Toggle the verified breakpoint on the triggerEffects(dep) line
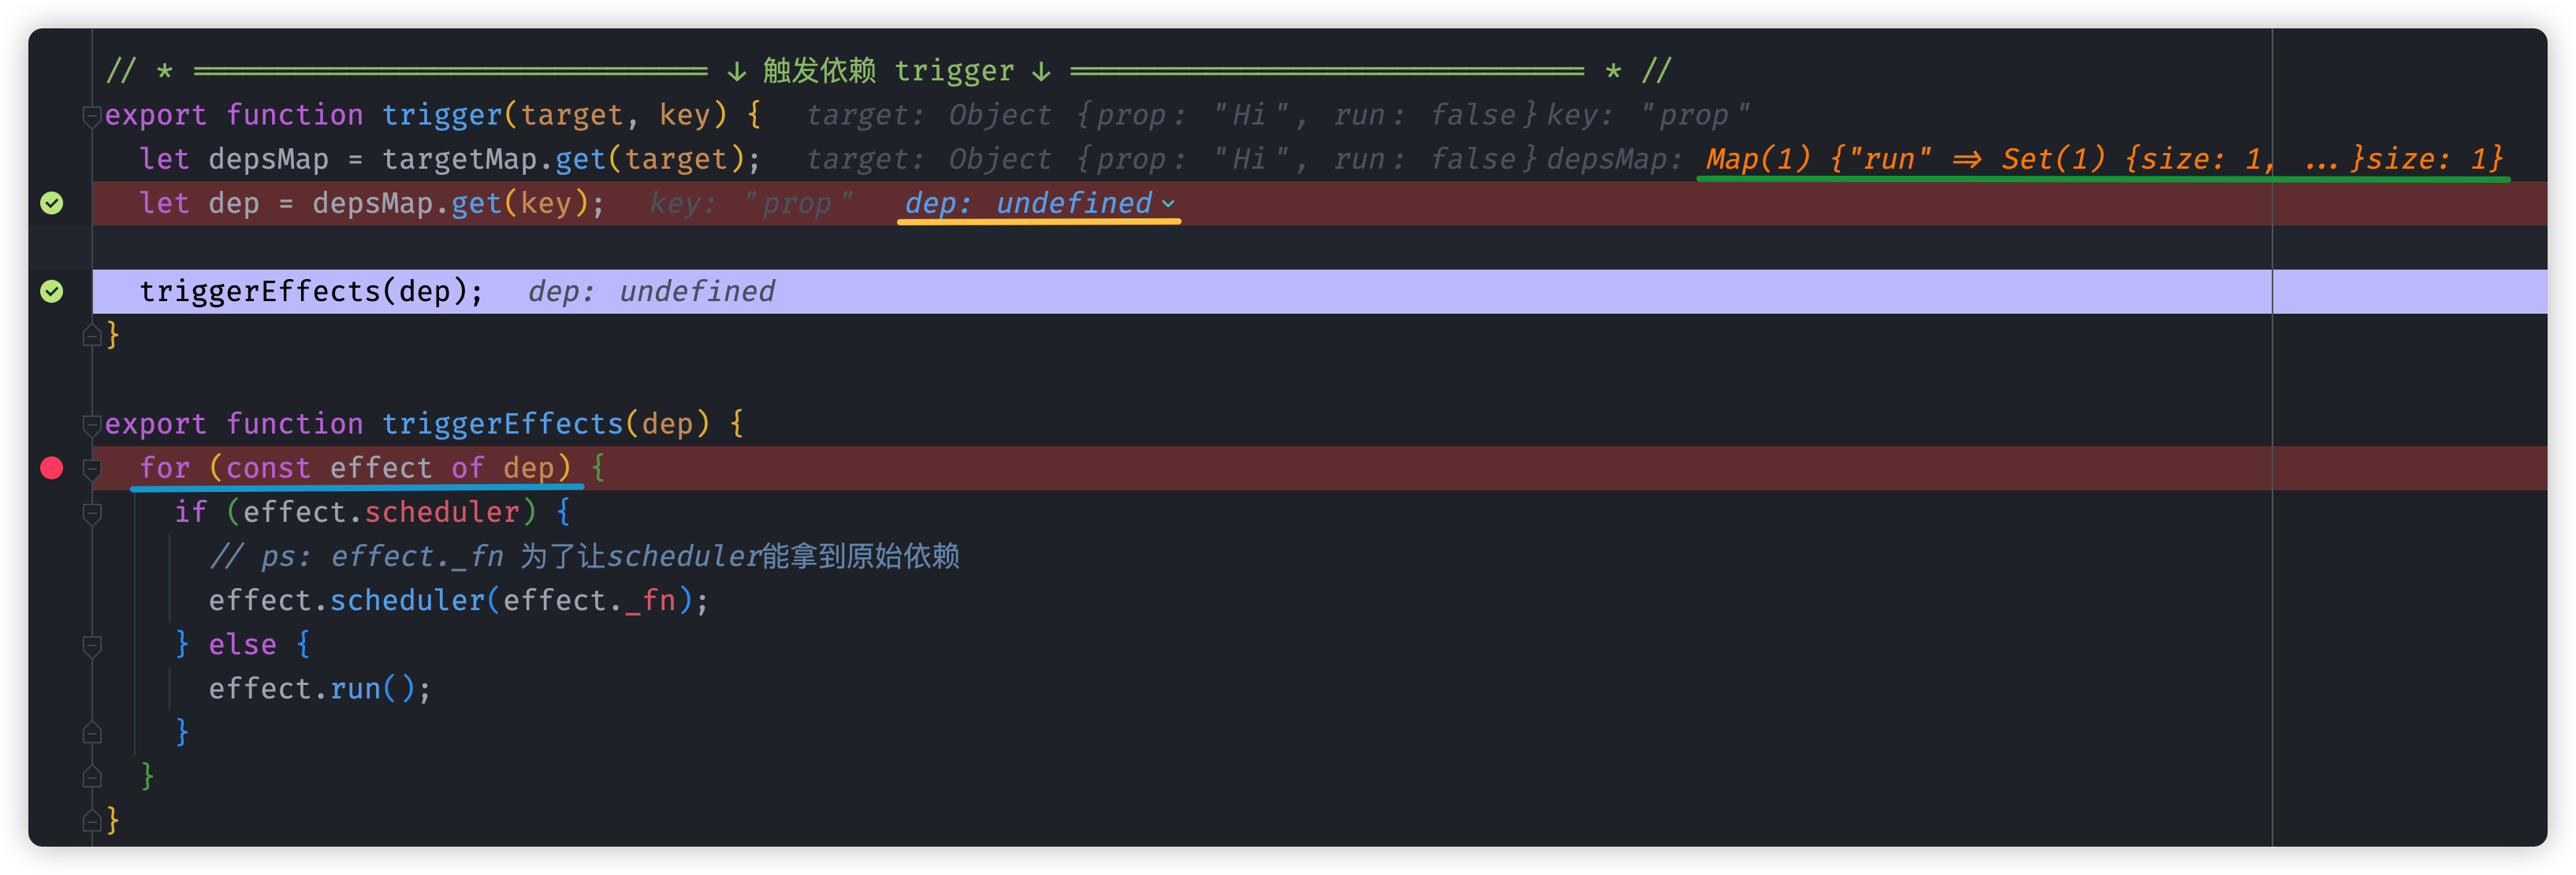Image resolution: width=2576 pixels, height=875 pixels. [52, 291]
